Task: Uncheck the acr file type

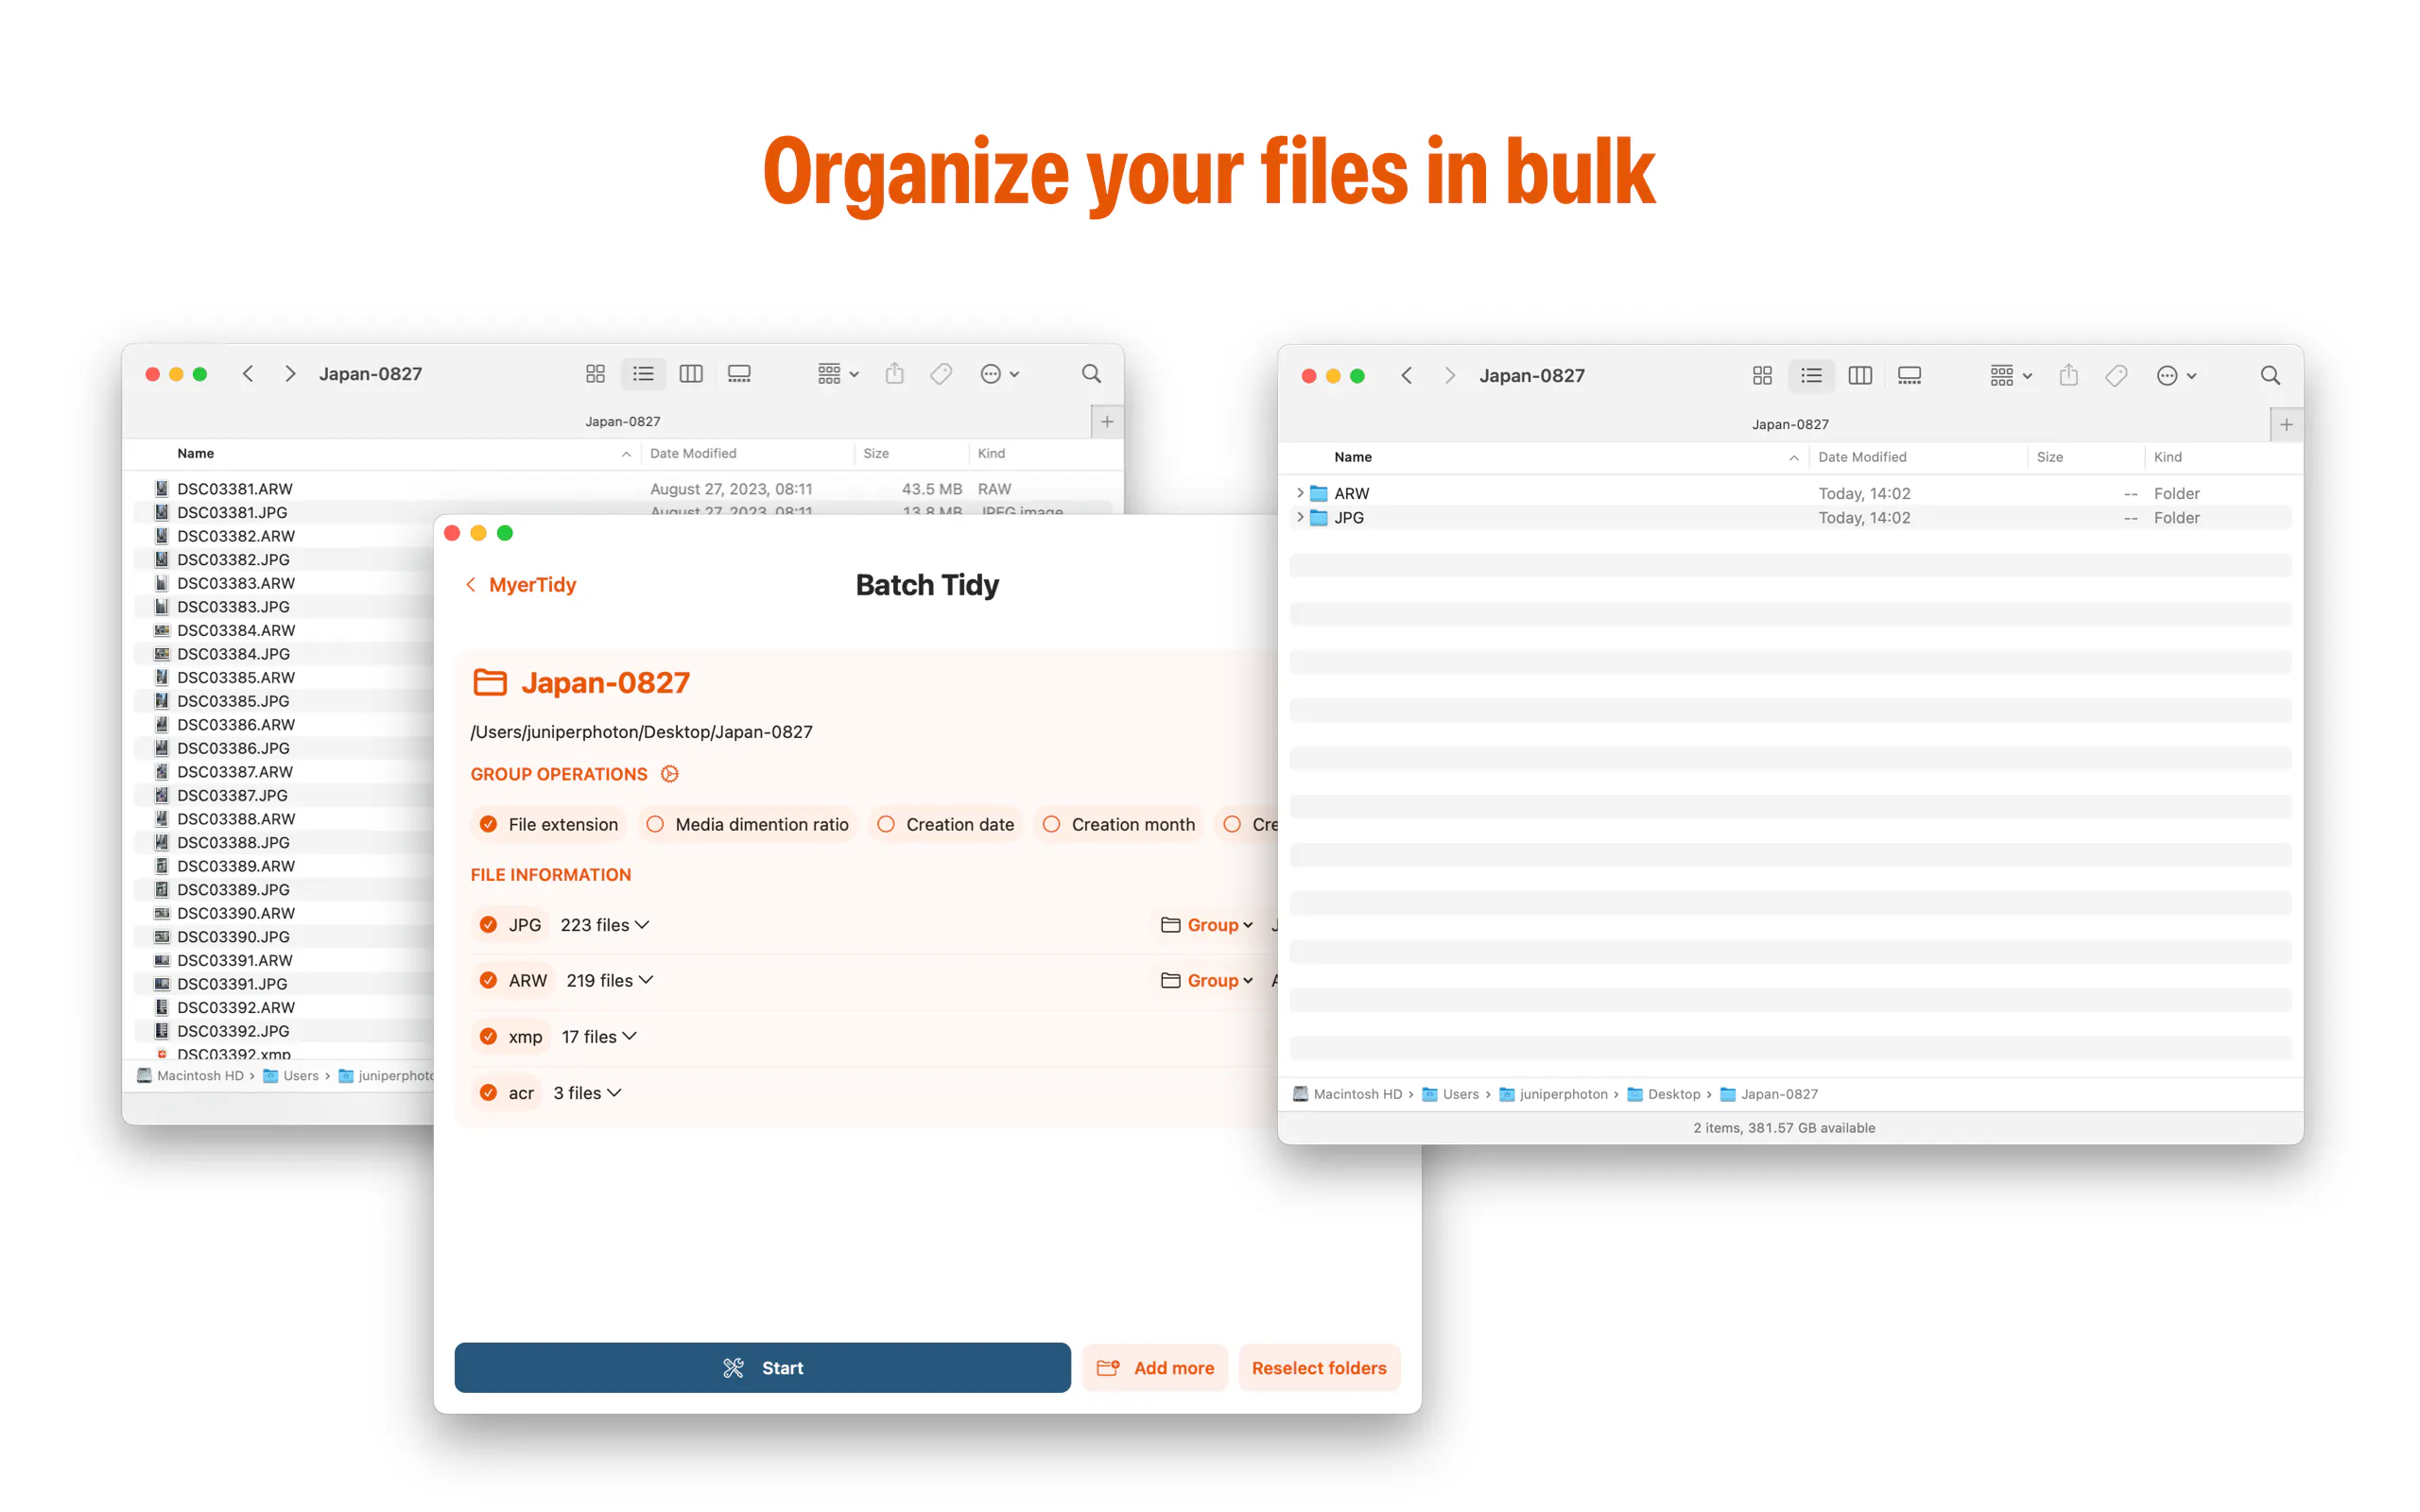Action: click(x=488, y=1093)
